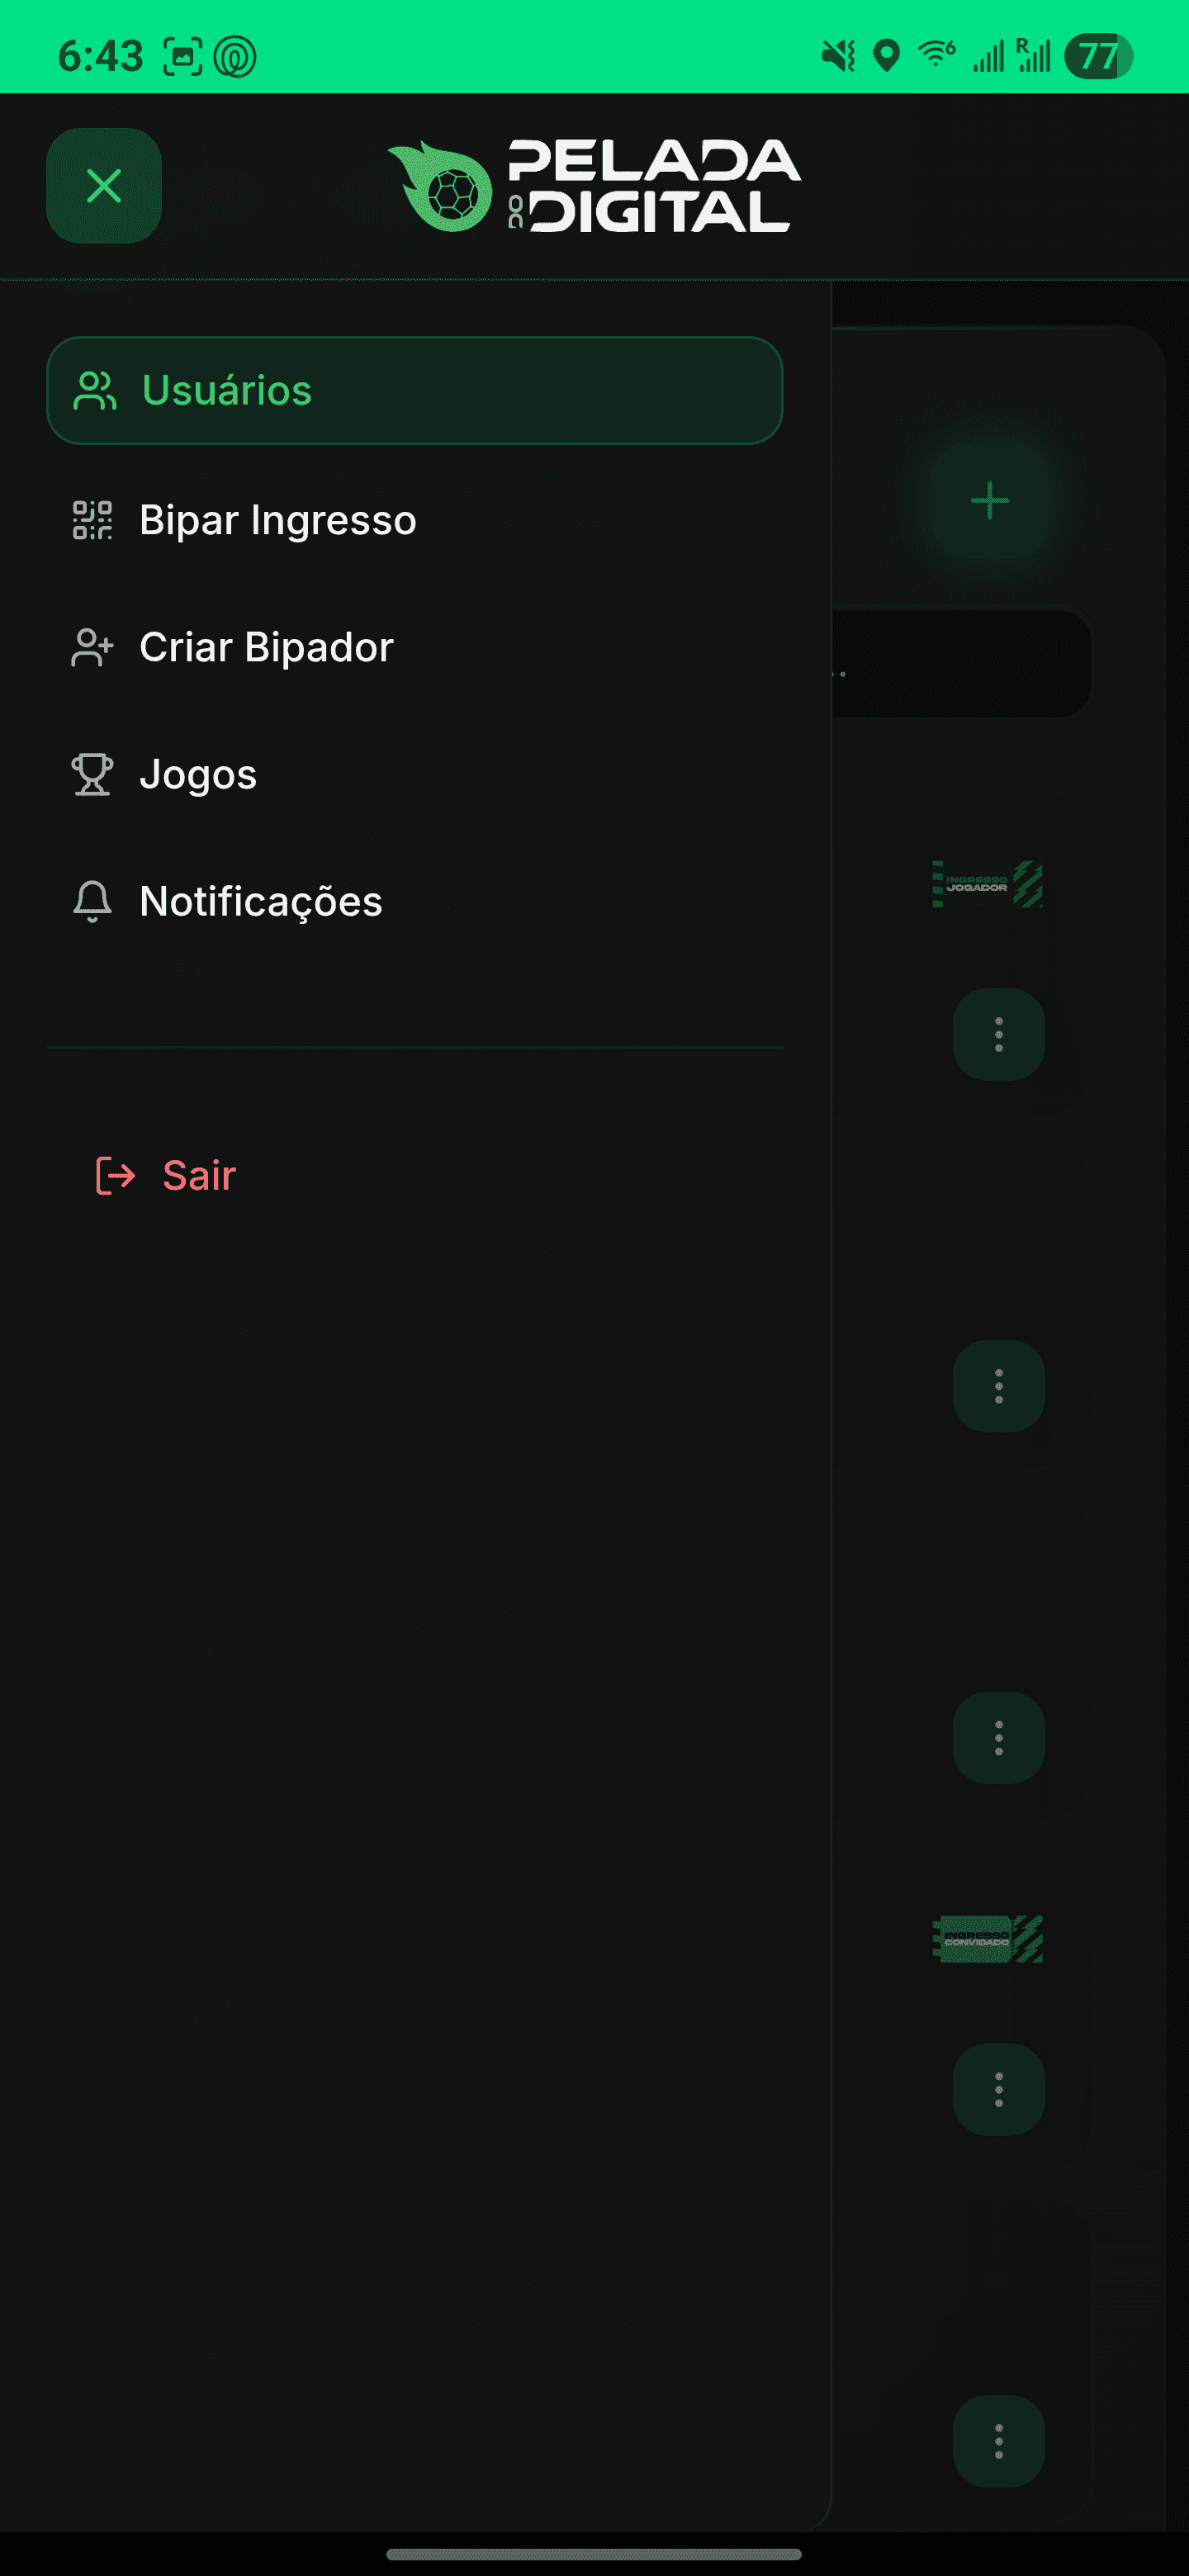This screenshot has height=2576, width=1189.
Task: Go to Jogos
Action: pos(198,774)
